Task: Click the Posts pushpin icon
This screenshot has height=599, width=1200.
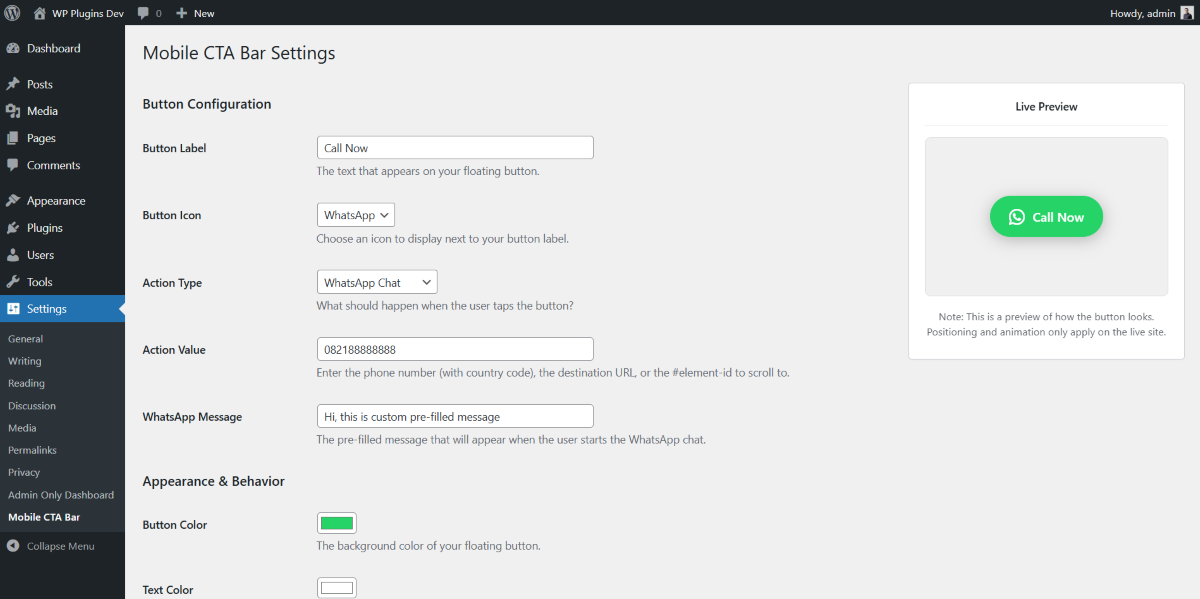Action: point(13,84)
